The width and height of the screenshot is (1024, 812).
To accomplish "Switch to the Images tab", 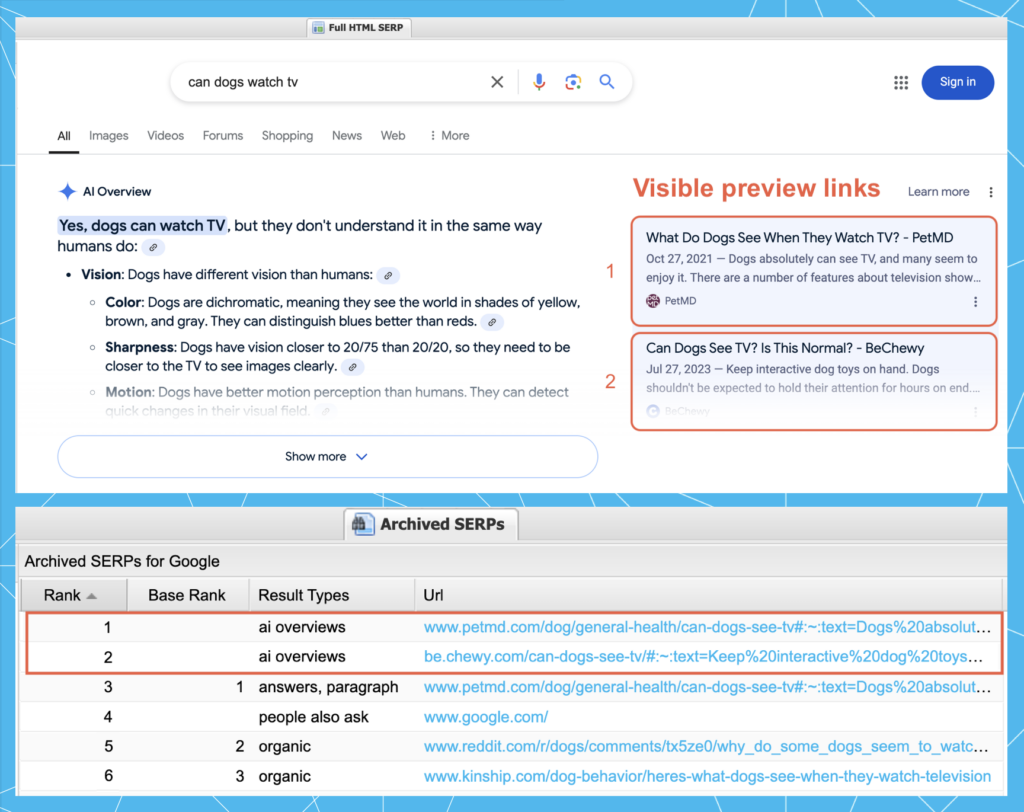I will coord(108,135).
